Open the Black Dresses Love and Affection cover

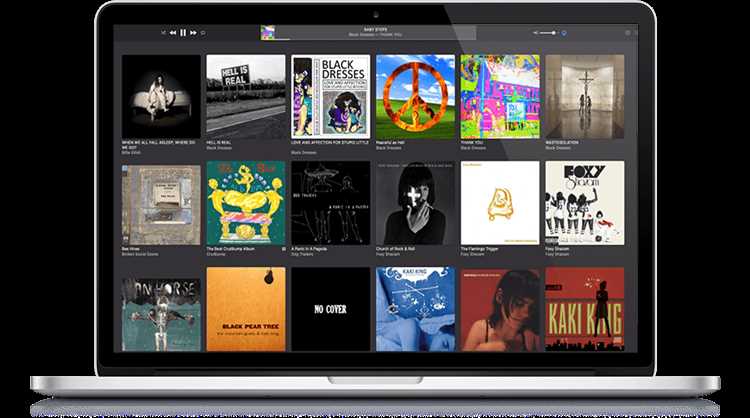pyautogui.click(x=331, y=97)
